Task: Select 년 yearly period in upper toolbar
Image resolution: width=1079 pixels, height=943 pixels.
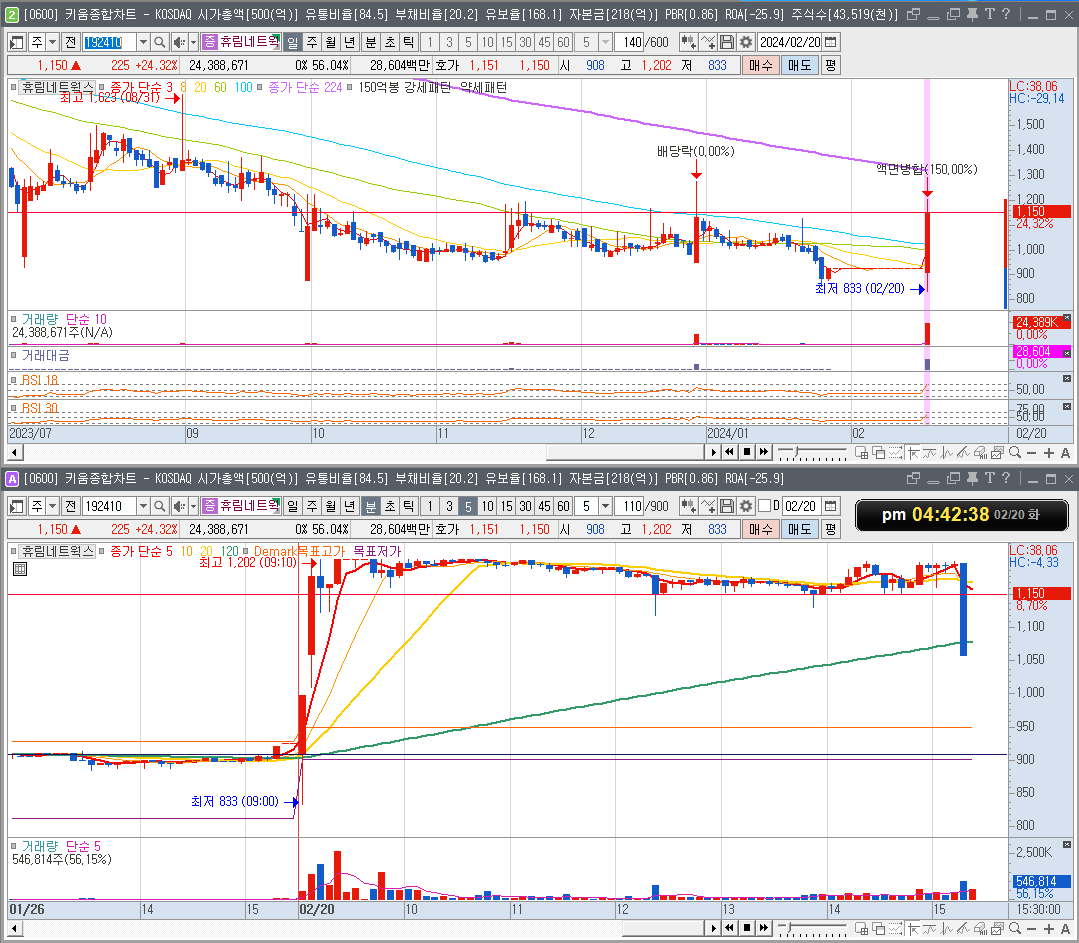Action: [x=350, y=43]
